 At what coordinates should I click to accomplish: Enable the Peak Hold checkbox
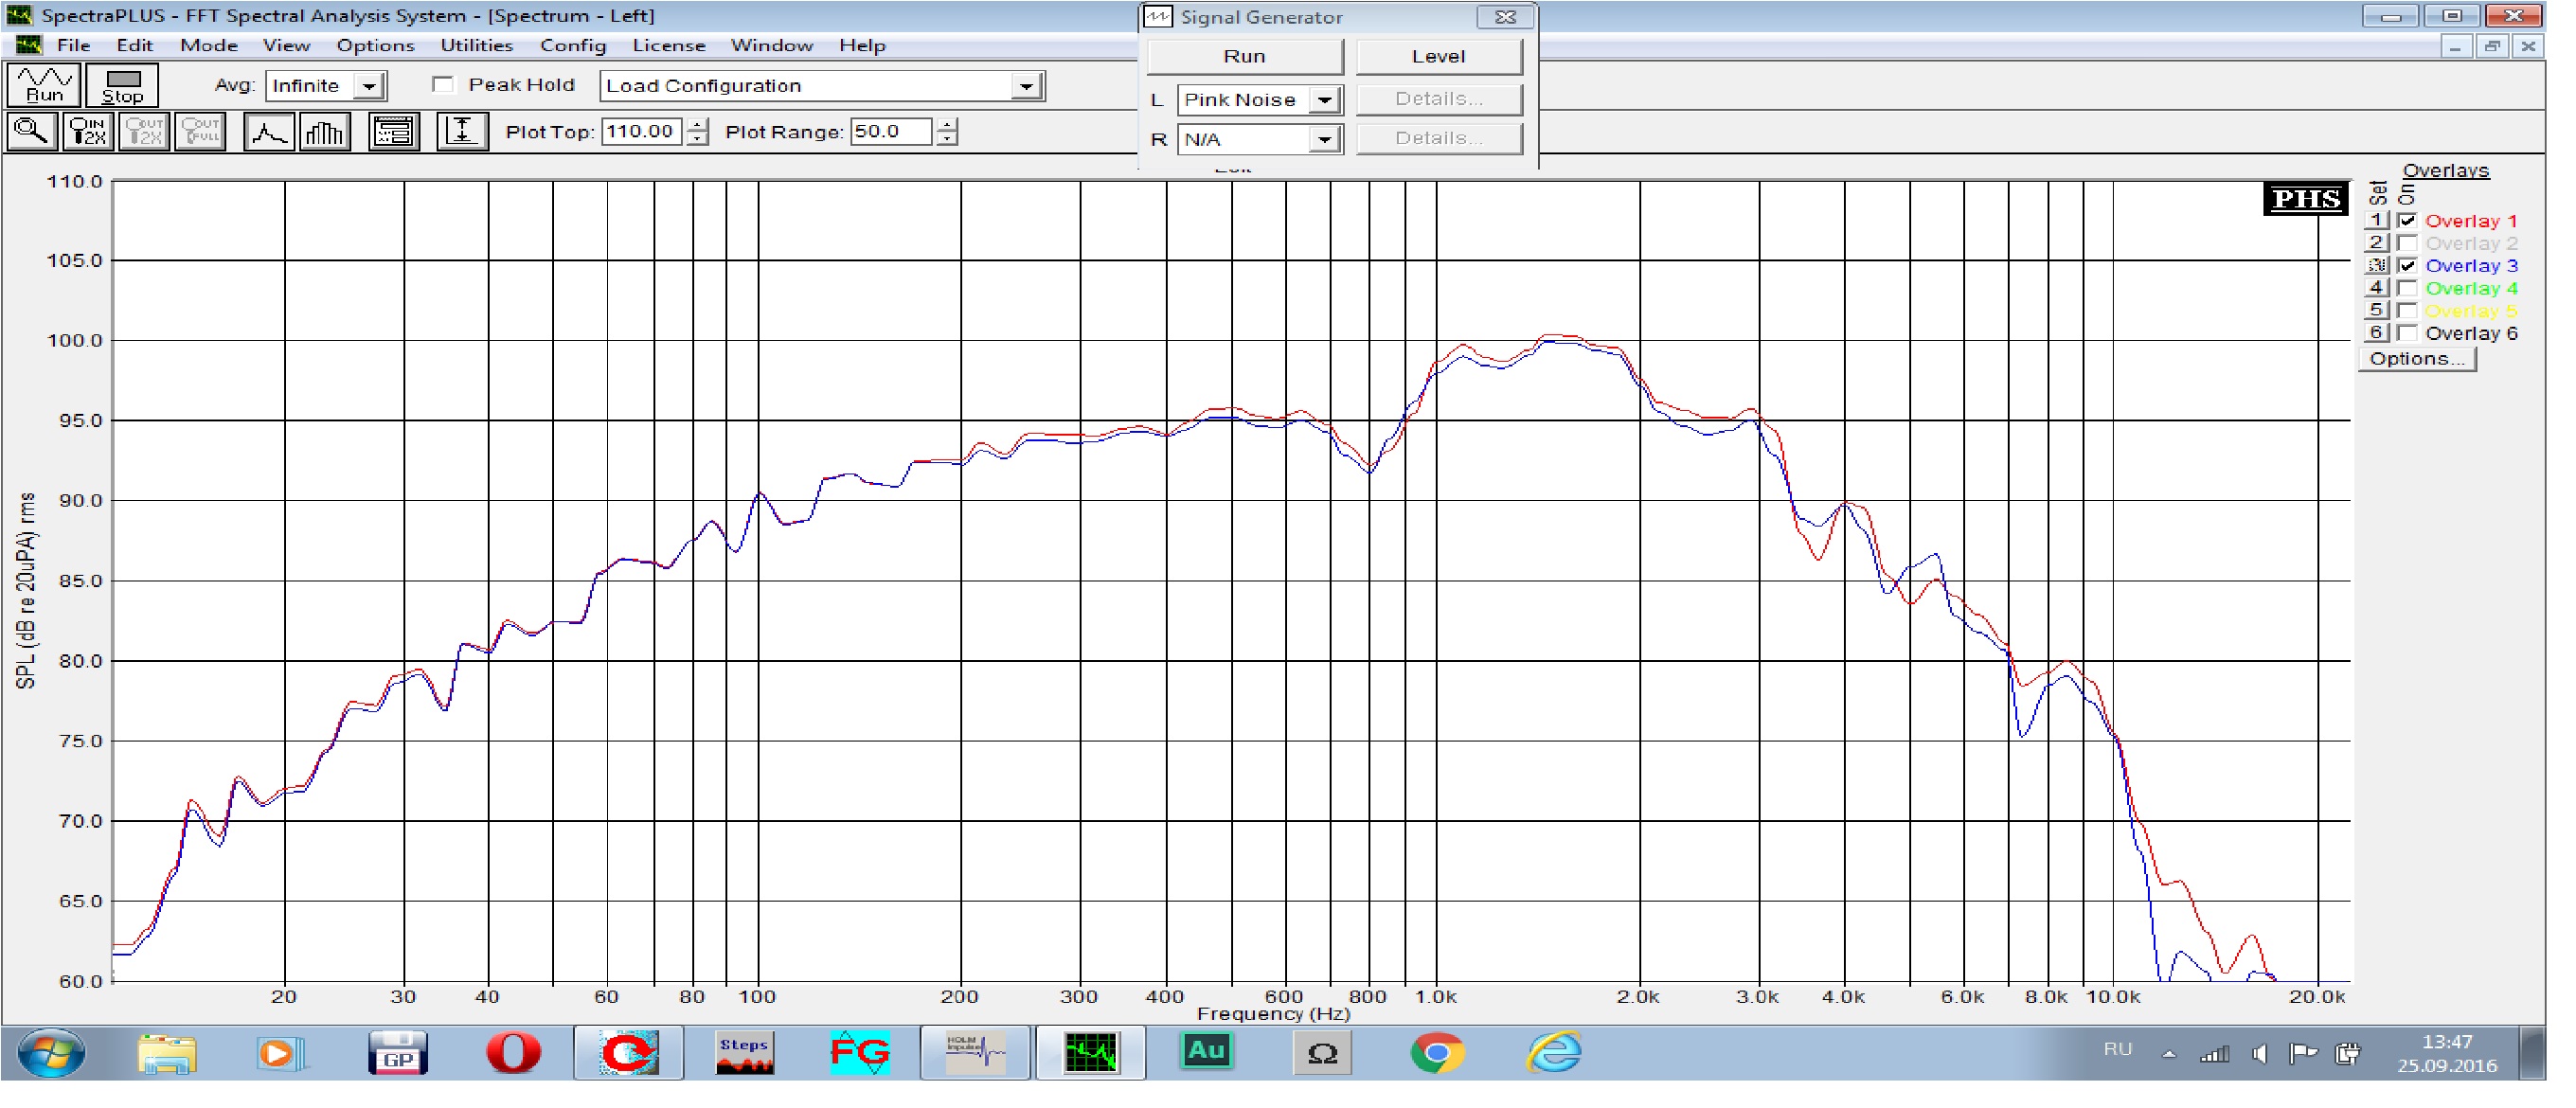(443, 85)
